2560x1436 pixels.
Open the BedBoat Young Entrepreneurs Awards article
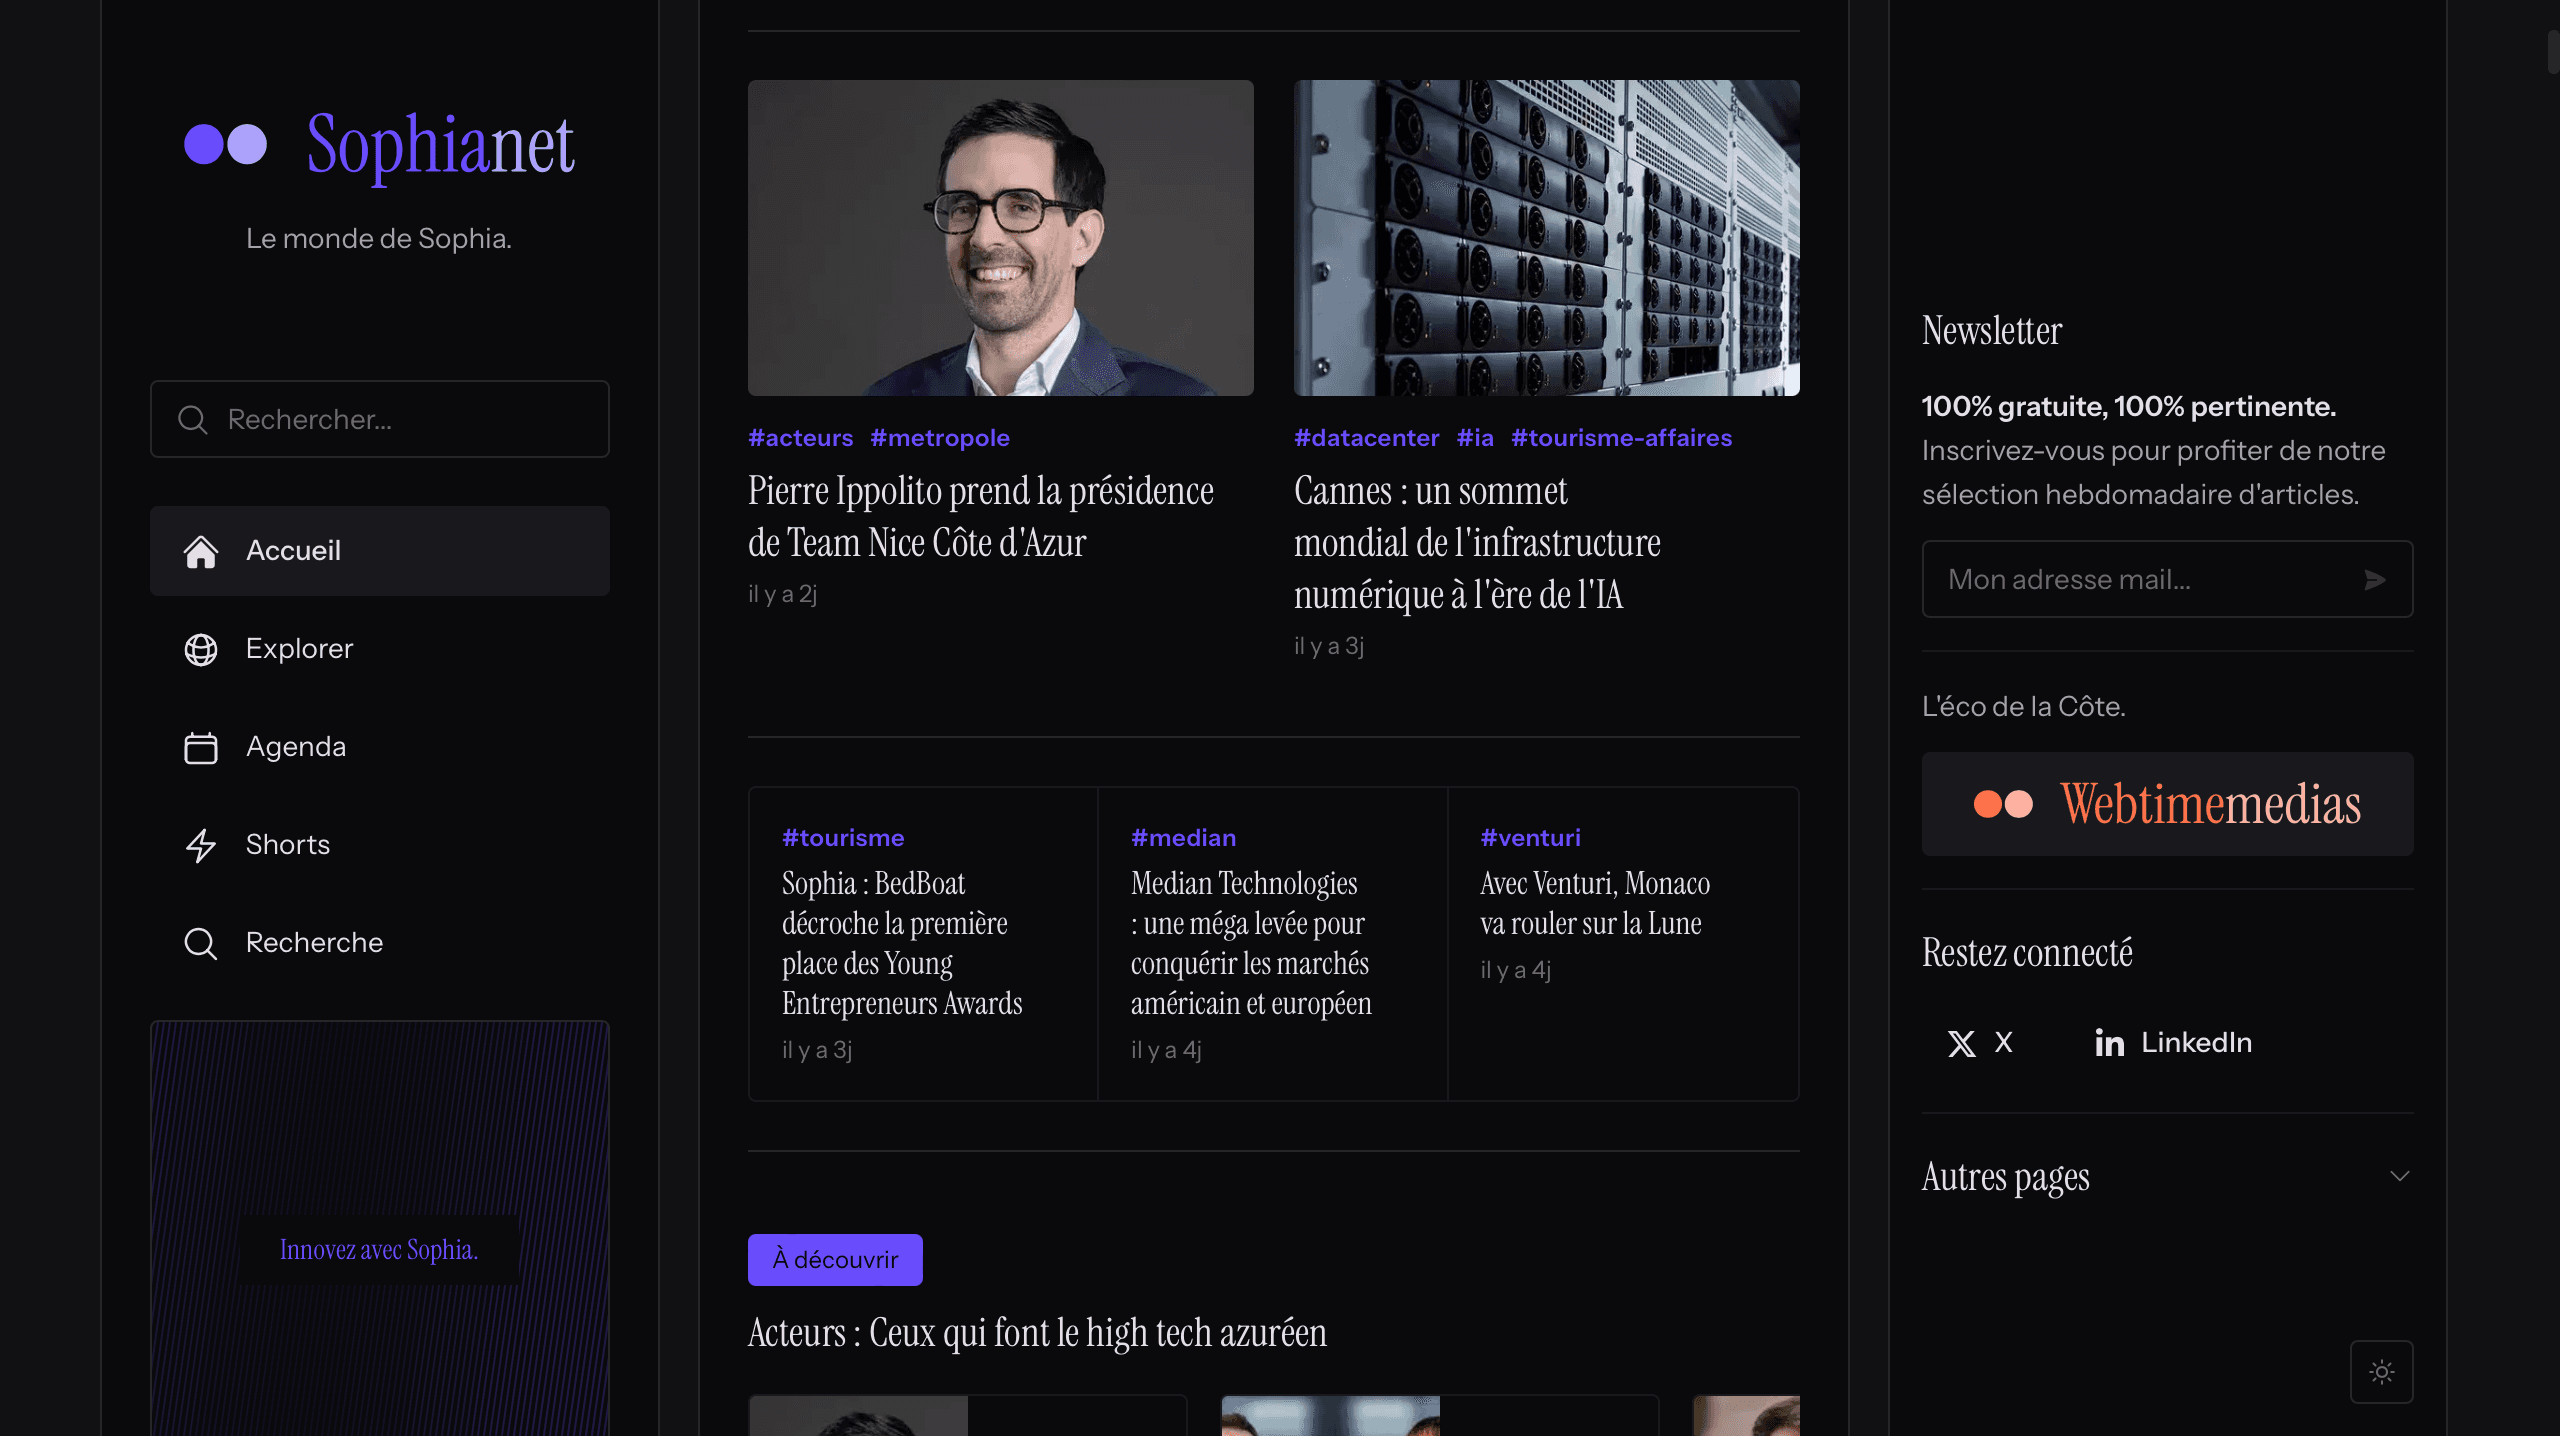click(902, 943)
